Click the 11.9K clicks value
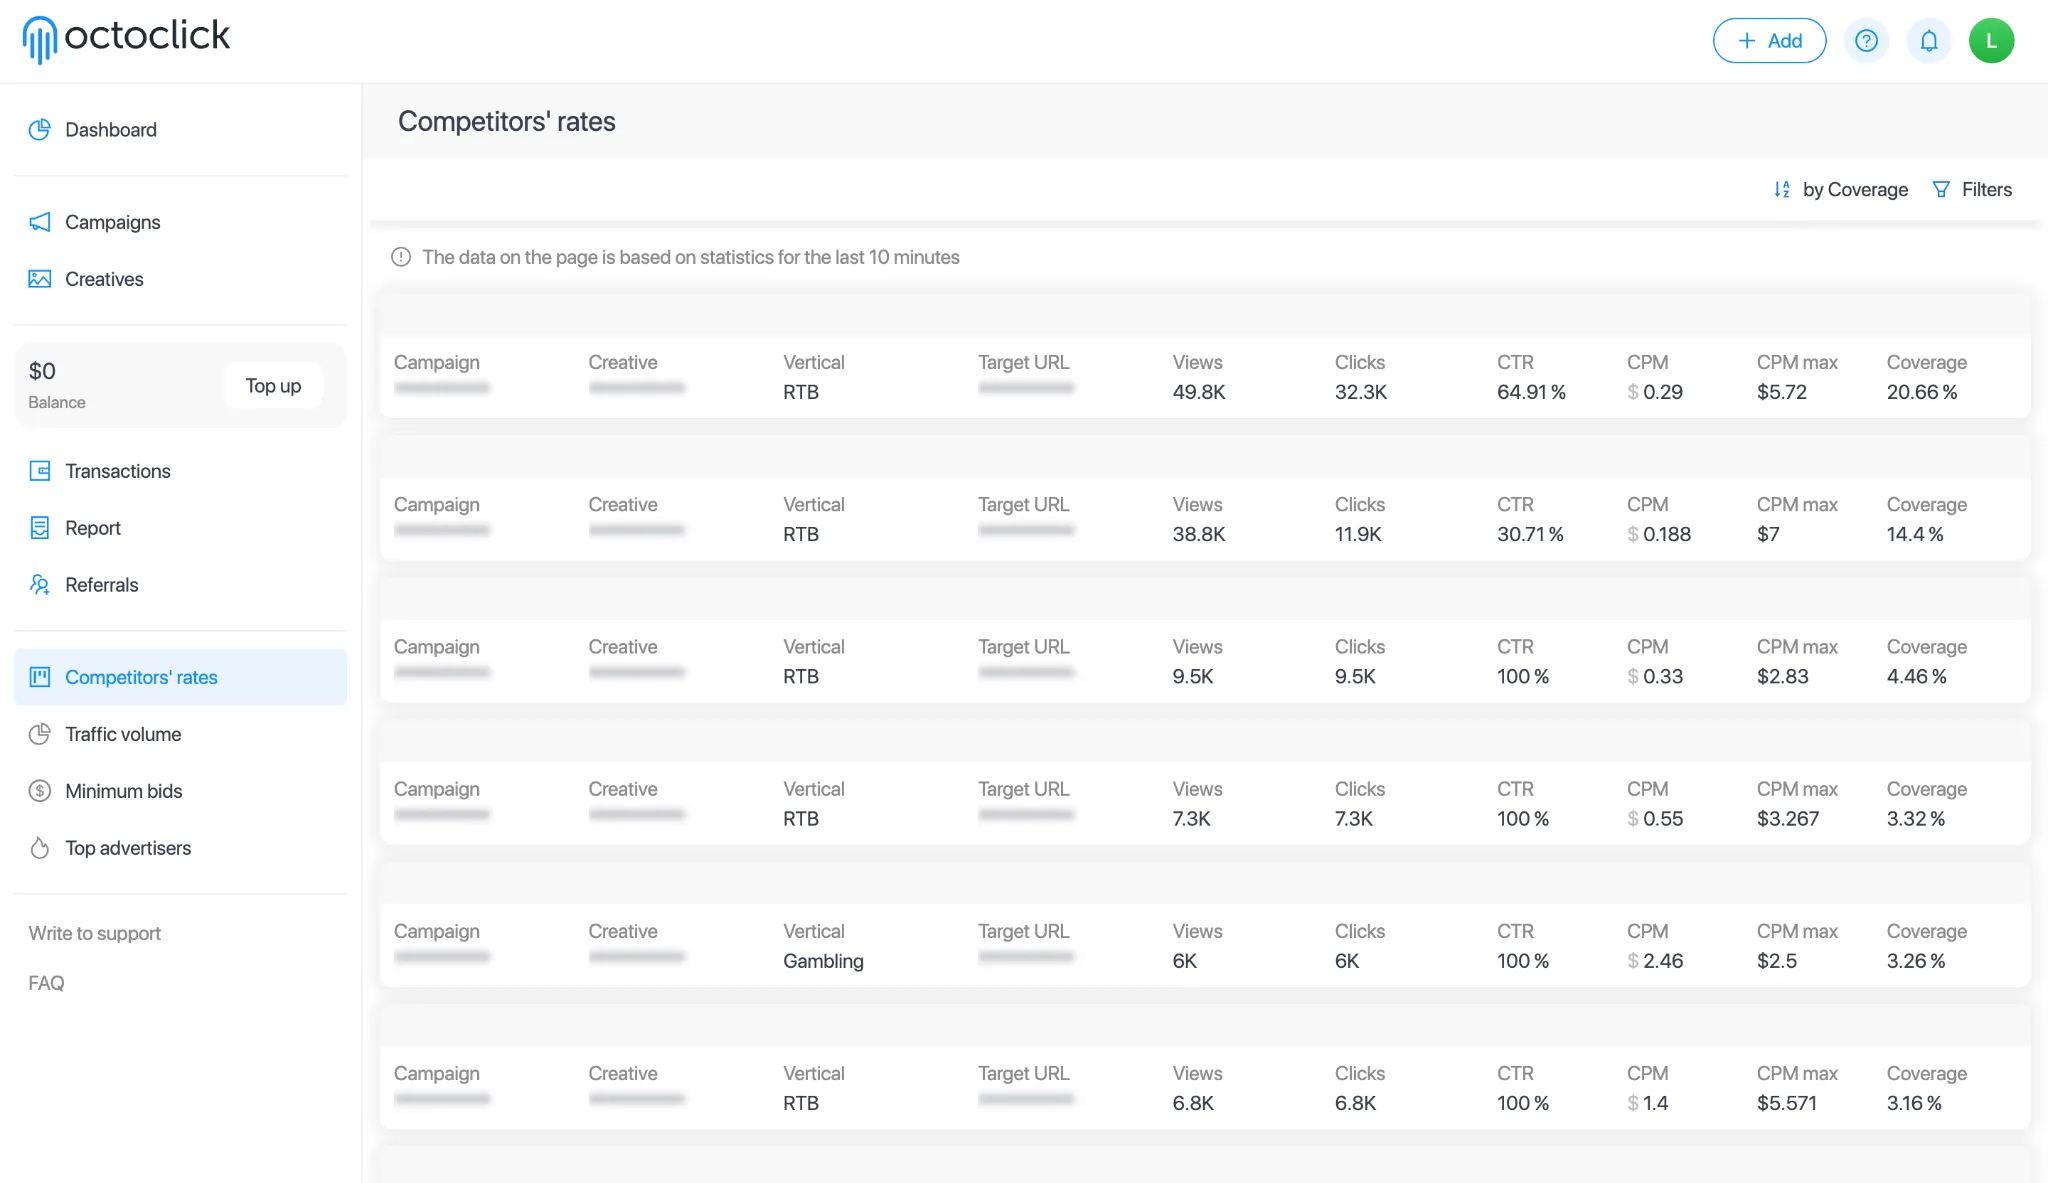 (1358, 534)
